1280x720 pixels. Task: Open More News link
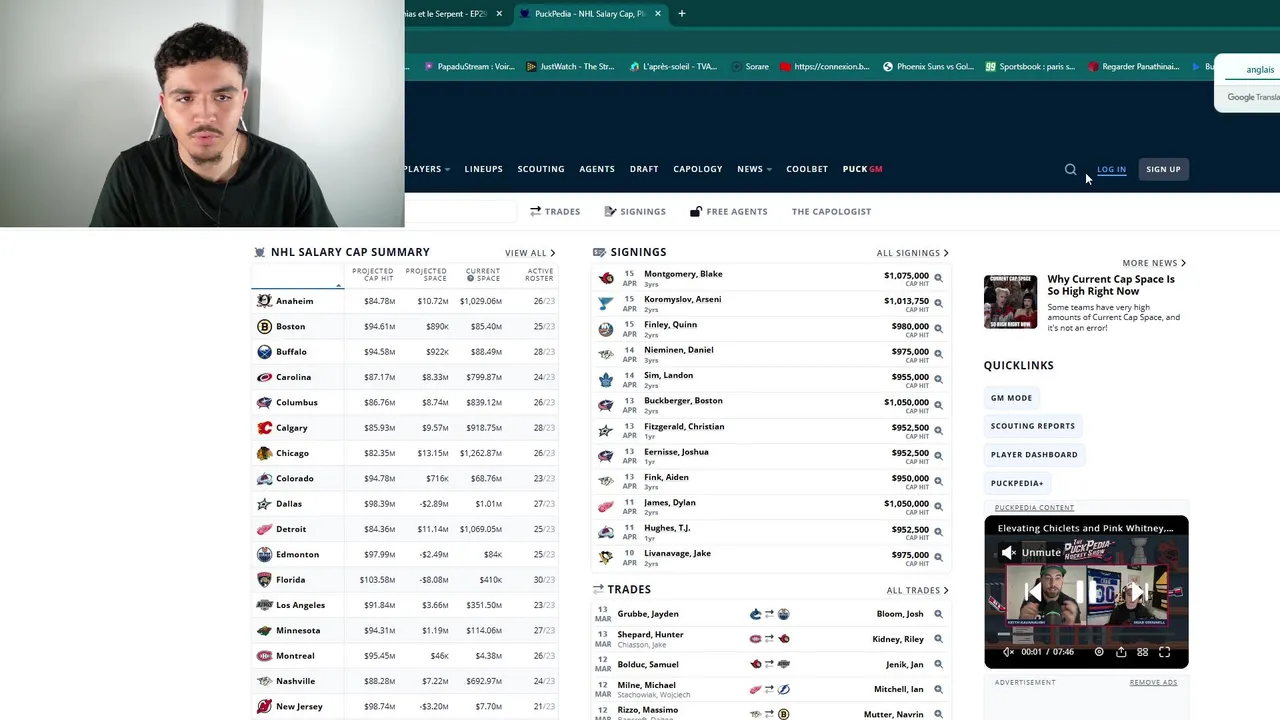point(1154,263)
